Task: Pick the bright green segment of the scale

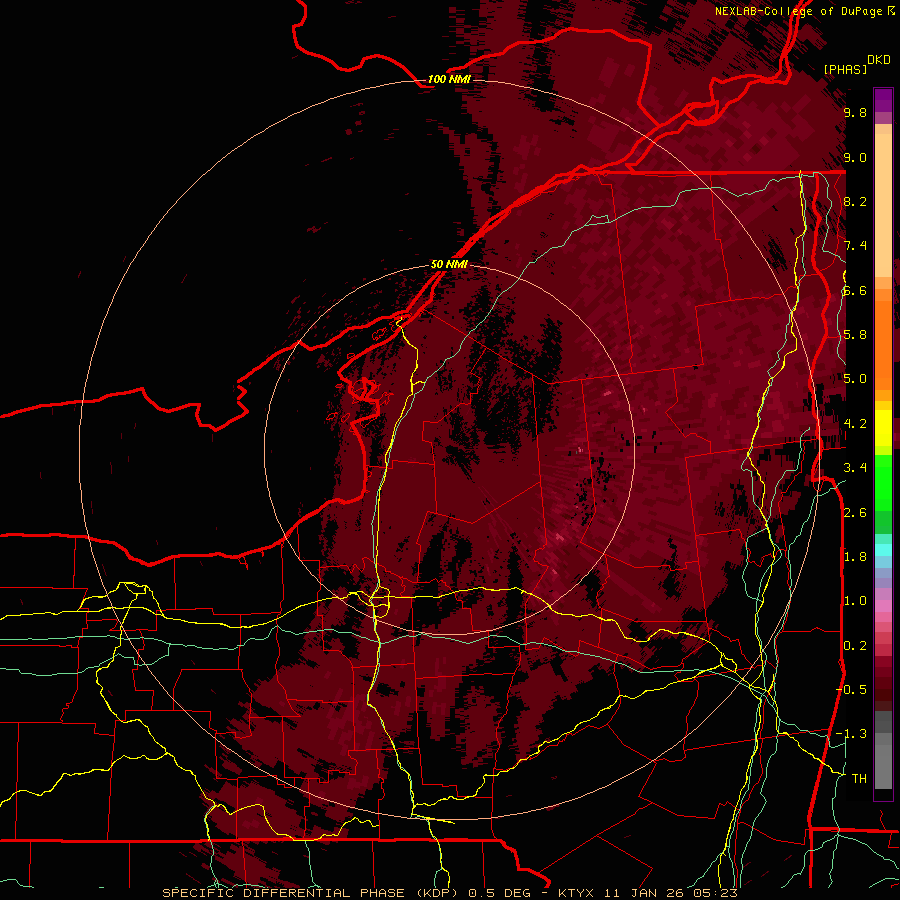Action: coord(883,481)
